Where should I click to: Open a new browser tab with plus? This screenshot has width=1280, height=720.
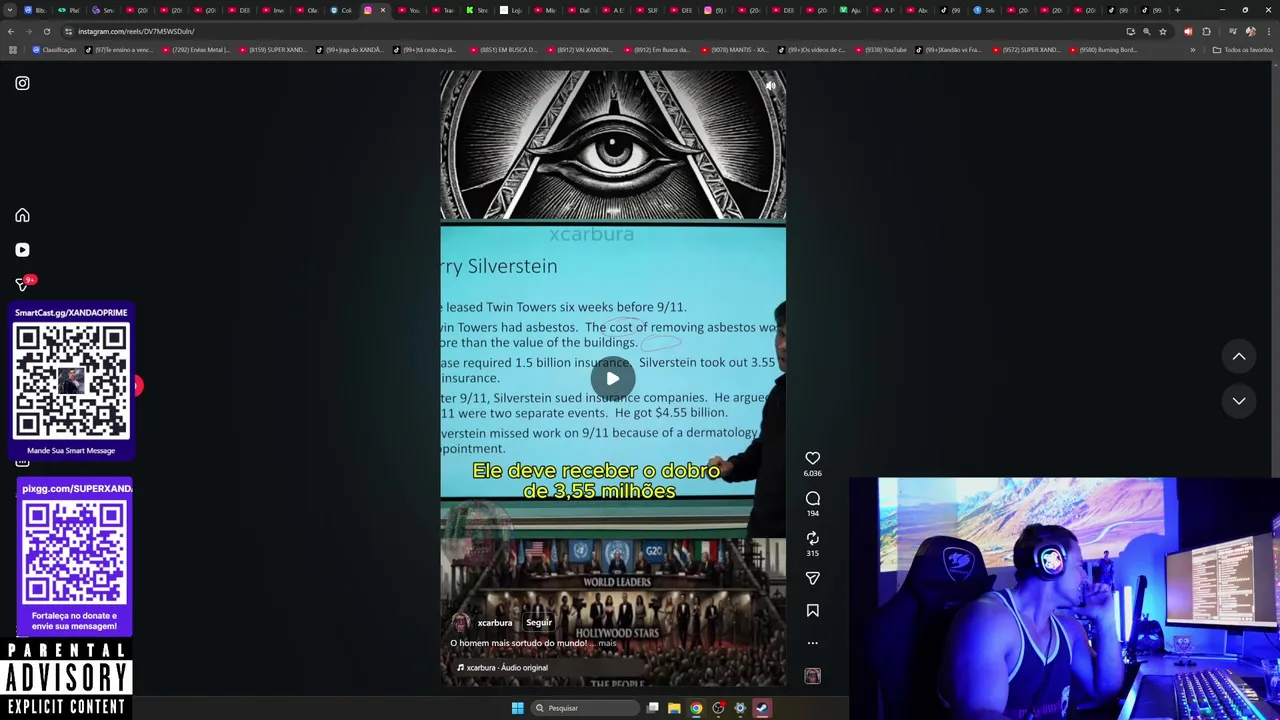[x=1177, y=10]
